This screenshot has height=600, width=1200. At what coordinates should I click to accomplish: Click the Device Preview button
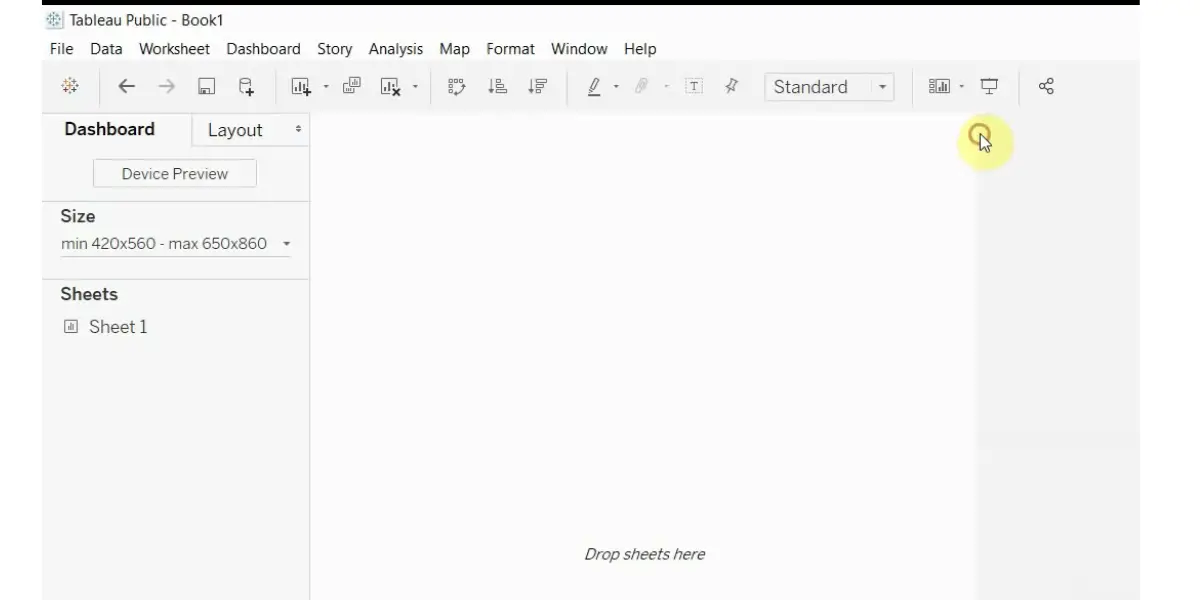tap(175, 173)
